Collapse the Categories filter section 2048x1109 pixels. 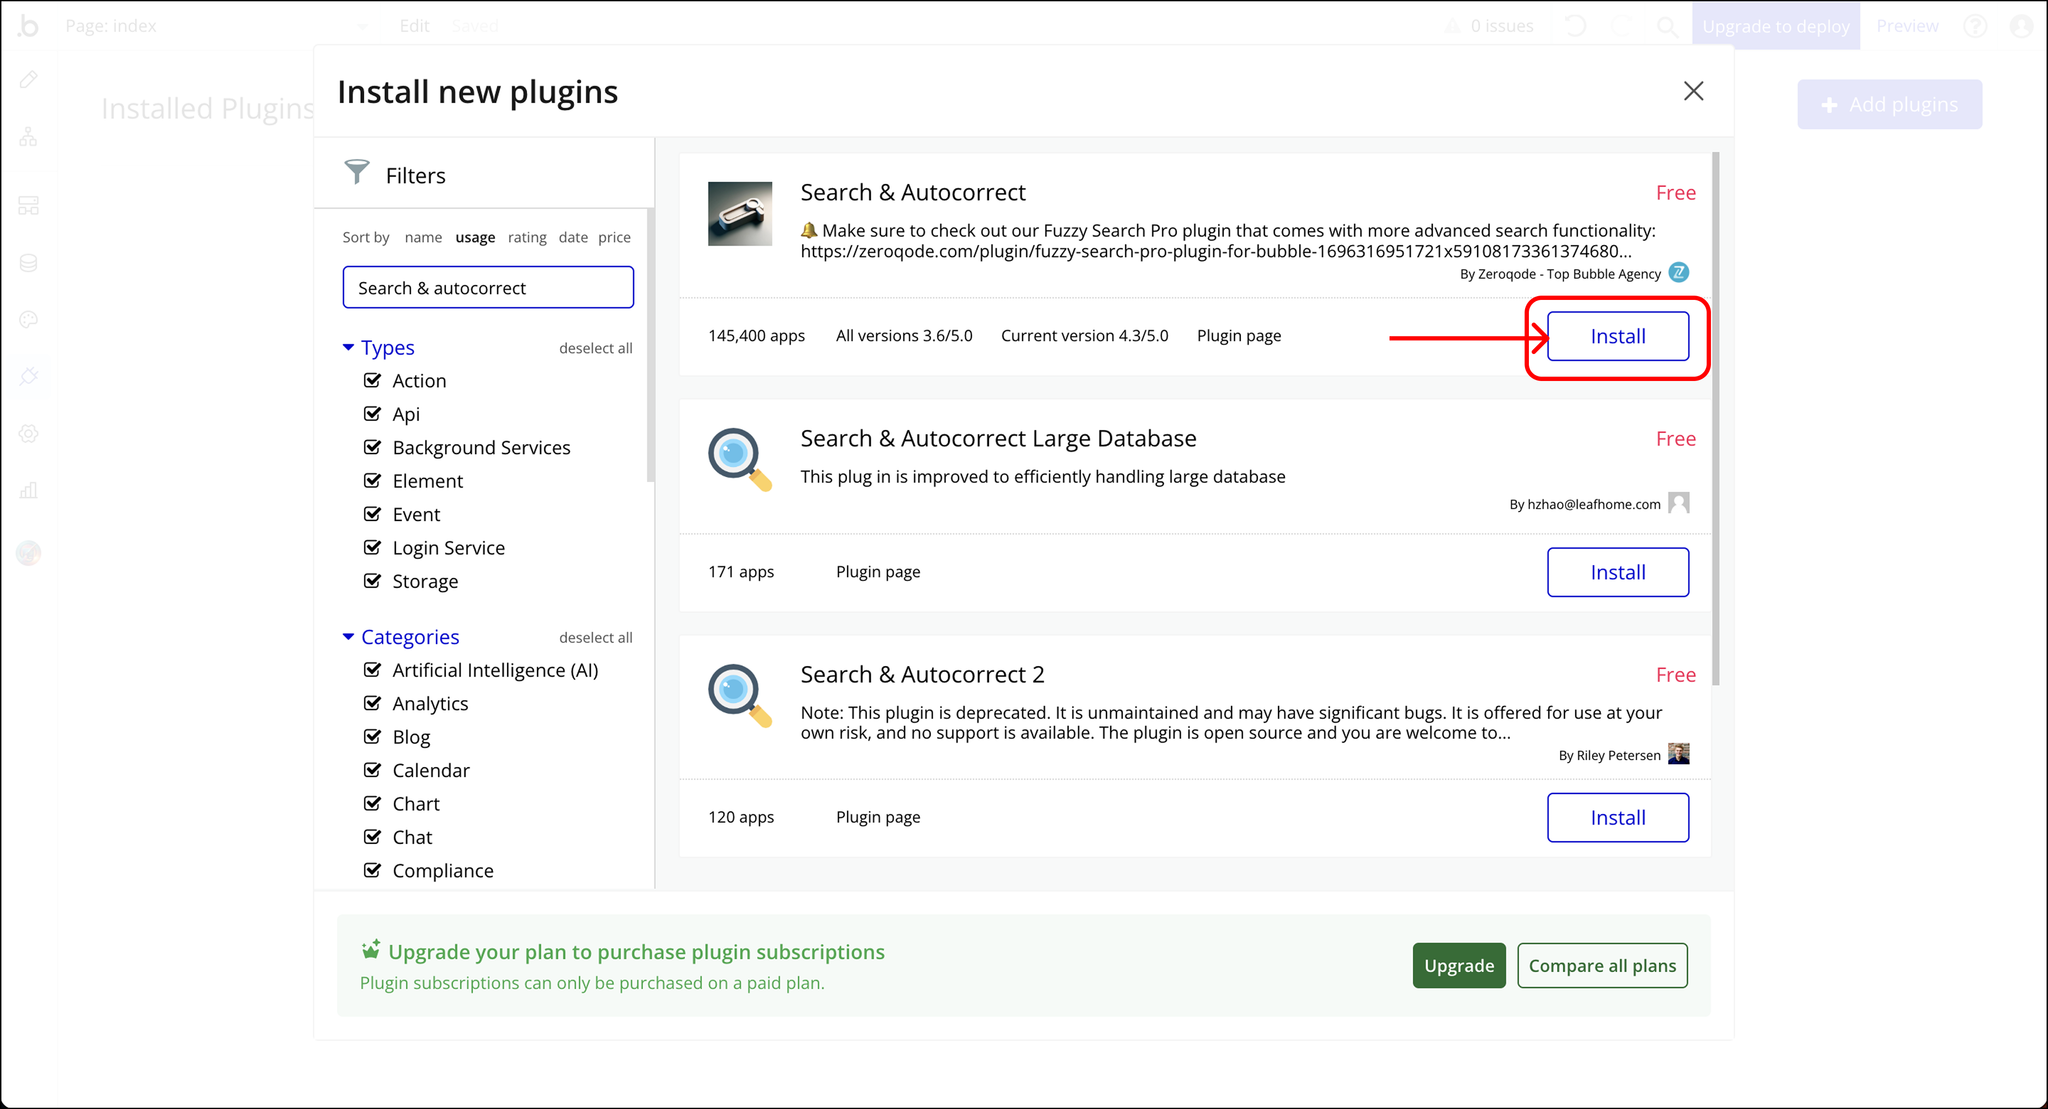tap(348, 637)
